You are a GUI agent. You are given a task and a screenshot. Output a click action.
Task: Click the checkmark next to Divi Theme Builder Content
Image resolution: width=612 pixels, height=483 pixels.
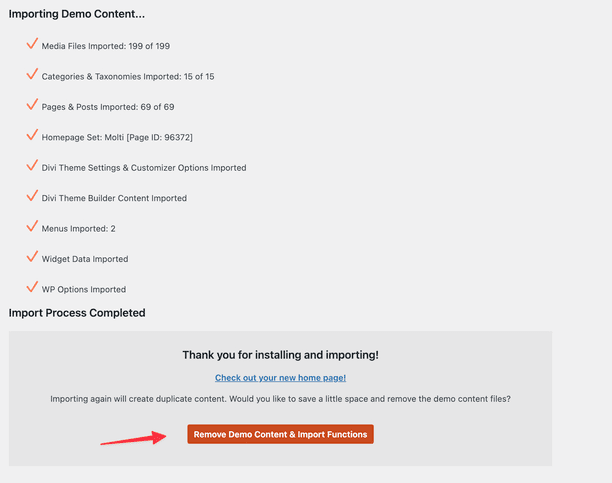32,196
